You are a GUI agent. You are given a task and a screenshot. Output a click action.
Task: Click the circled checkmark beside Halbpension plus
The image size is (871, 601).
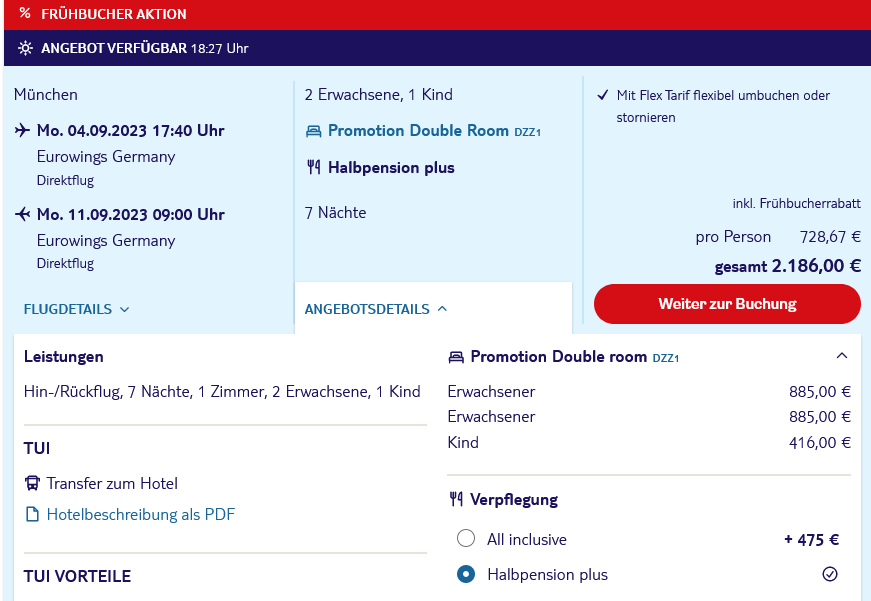click(830, 574)
